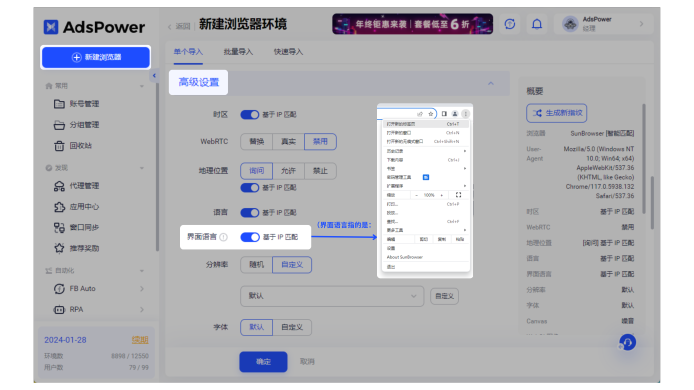Toggle 地理位置 based on IP switch

pos(250,188)
